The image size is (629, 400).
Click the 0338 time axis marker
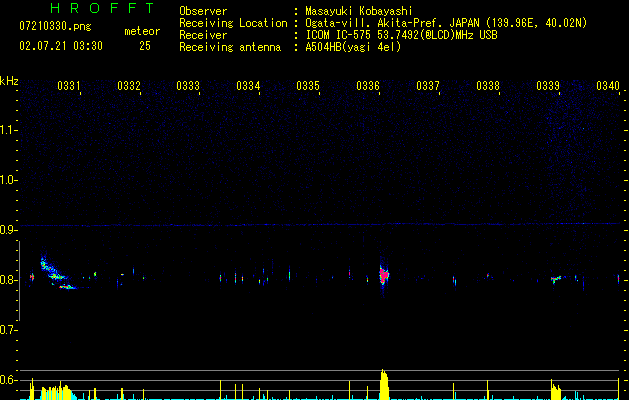[x=488, y=86]
